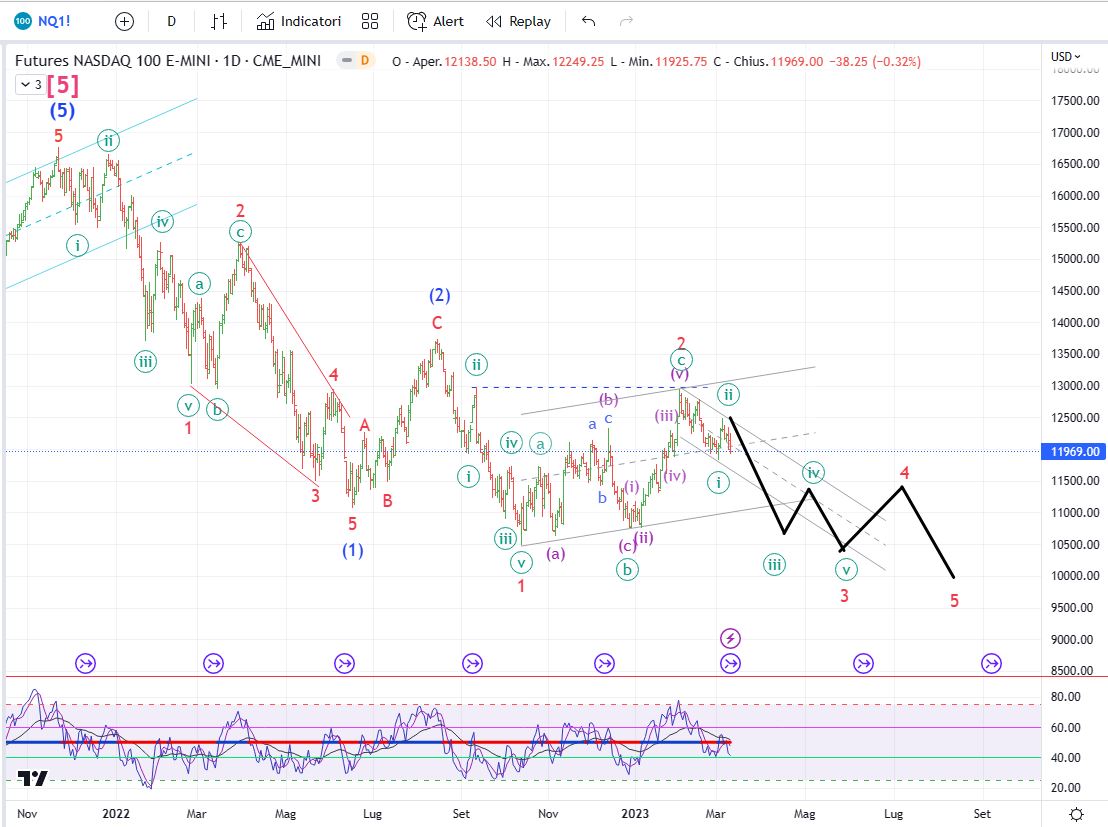The image size is (1108, 827).
Task: Open the USD currency dropdown
Action: pyautogui.click(x=1066, y=57)
